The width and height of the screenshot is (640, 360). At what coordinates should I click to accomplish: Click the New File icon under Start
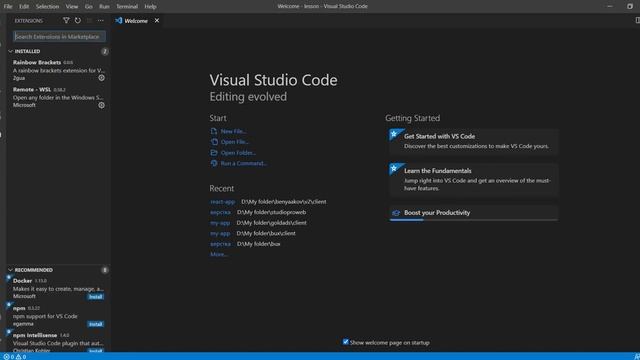[214, 131]
